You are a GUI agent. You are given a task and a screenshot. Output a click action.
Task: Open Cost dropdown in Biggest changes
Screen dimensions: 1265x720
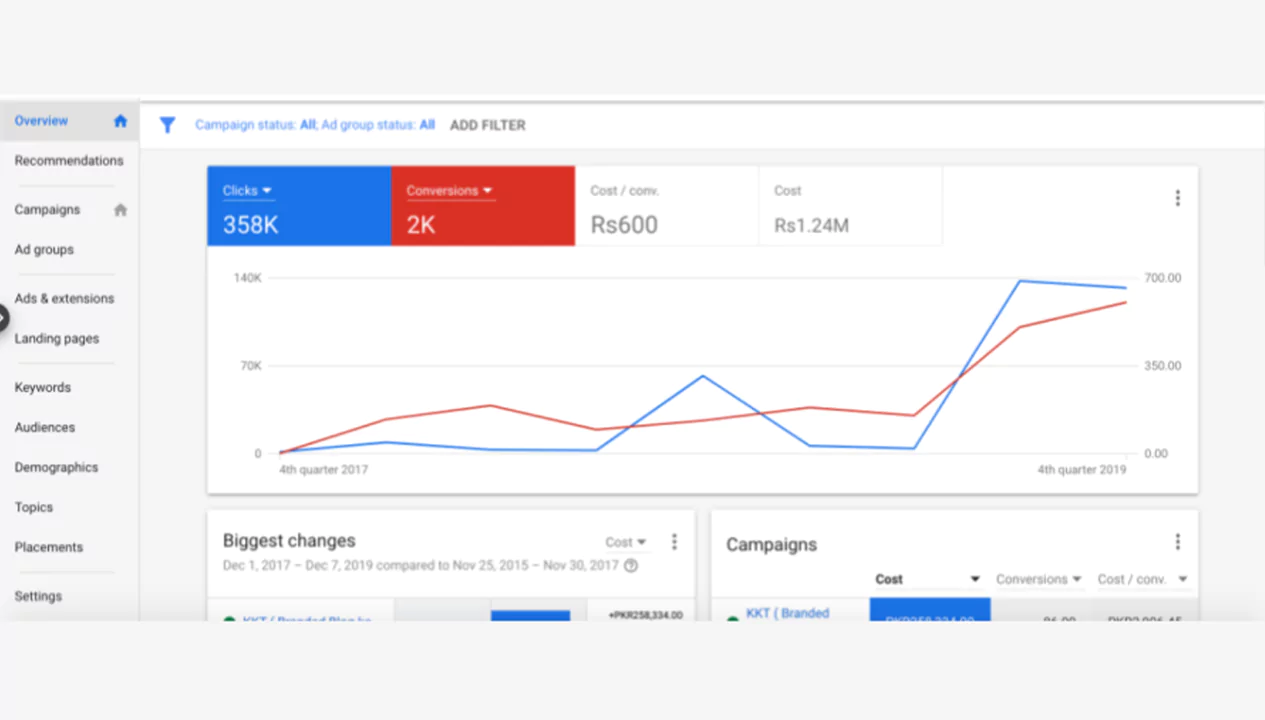pos(626,542)
